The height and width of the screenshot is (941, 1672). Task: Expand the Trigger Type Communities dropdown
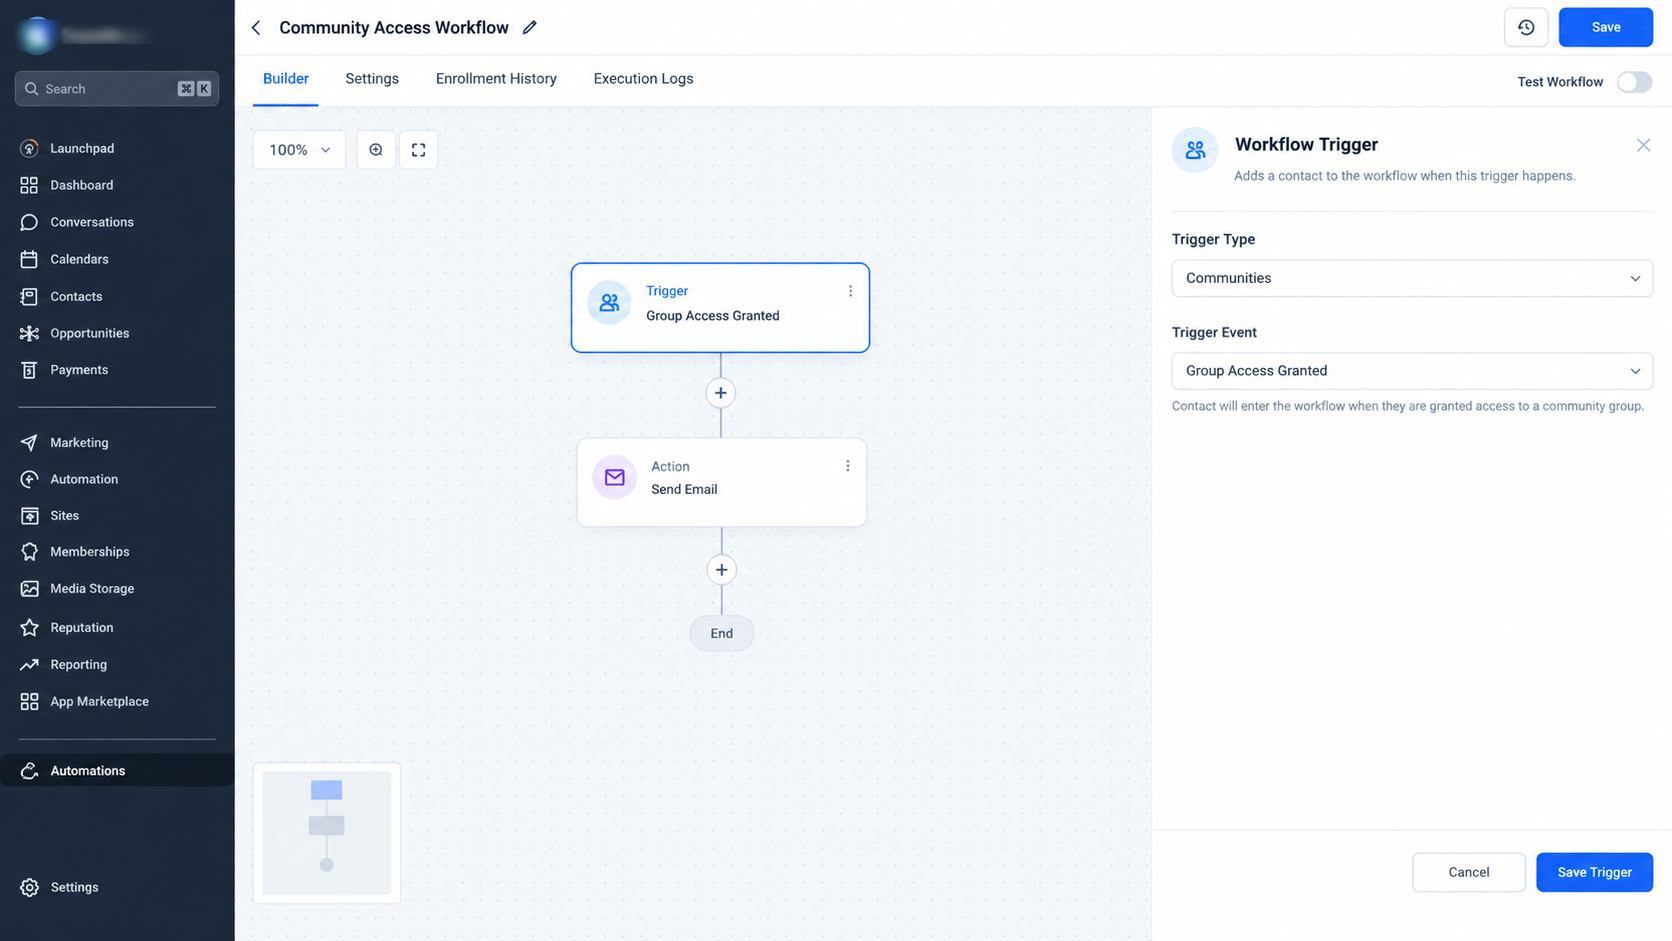pyautogui.click(x=1412, y=278)
